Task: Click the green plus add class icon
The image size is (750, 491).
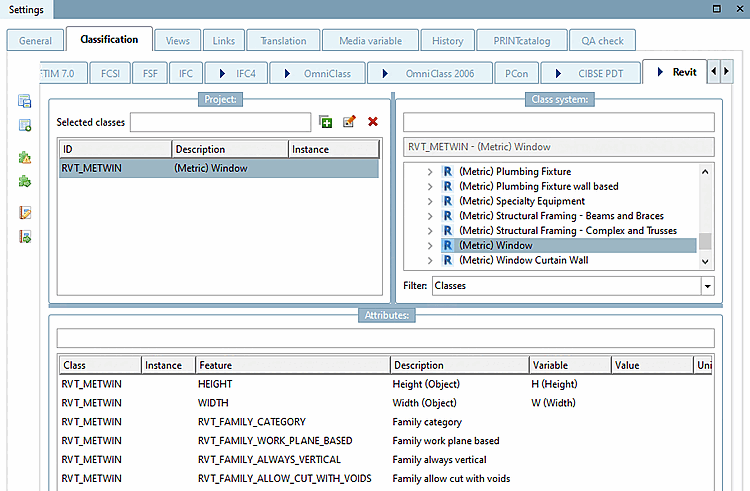Action: pos(326,122)
